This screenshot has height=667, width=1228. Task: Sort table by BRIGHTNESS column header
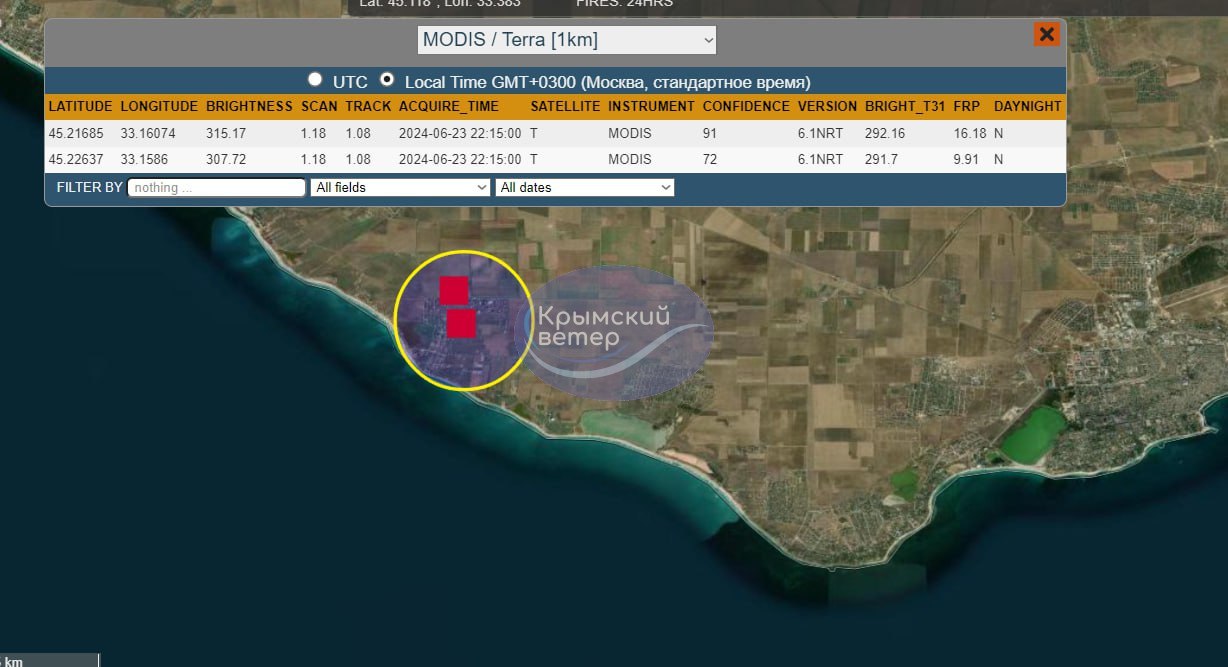click(x=249, y=106)
